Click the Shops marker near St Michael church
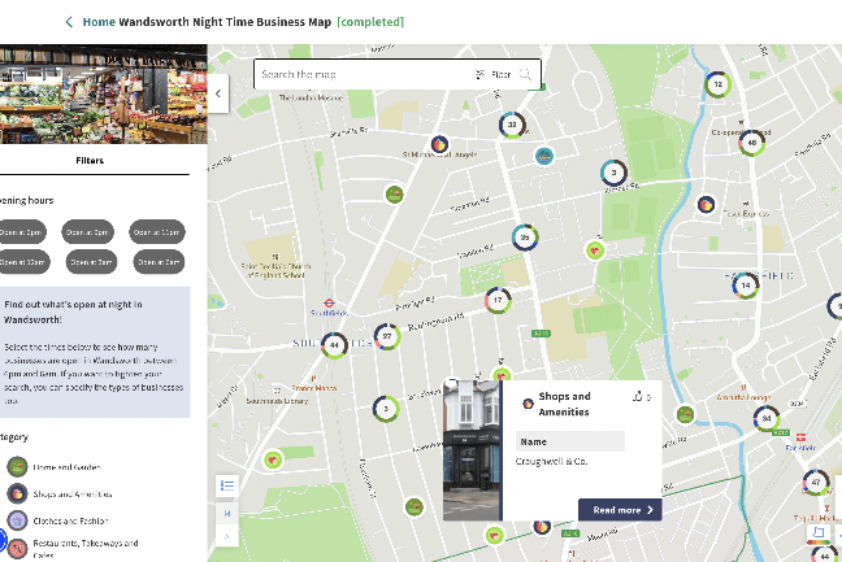Image resolution: width=842 pixels, height=562 pixels. tap(439, 144)
